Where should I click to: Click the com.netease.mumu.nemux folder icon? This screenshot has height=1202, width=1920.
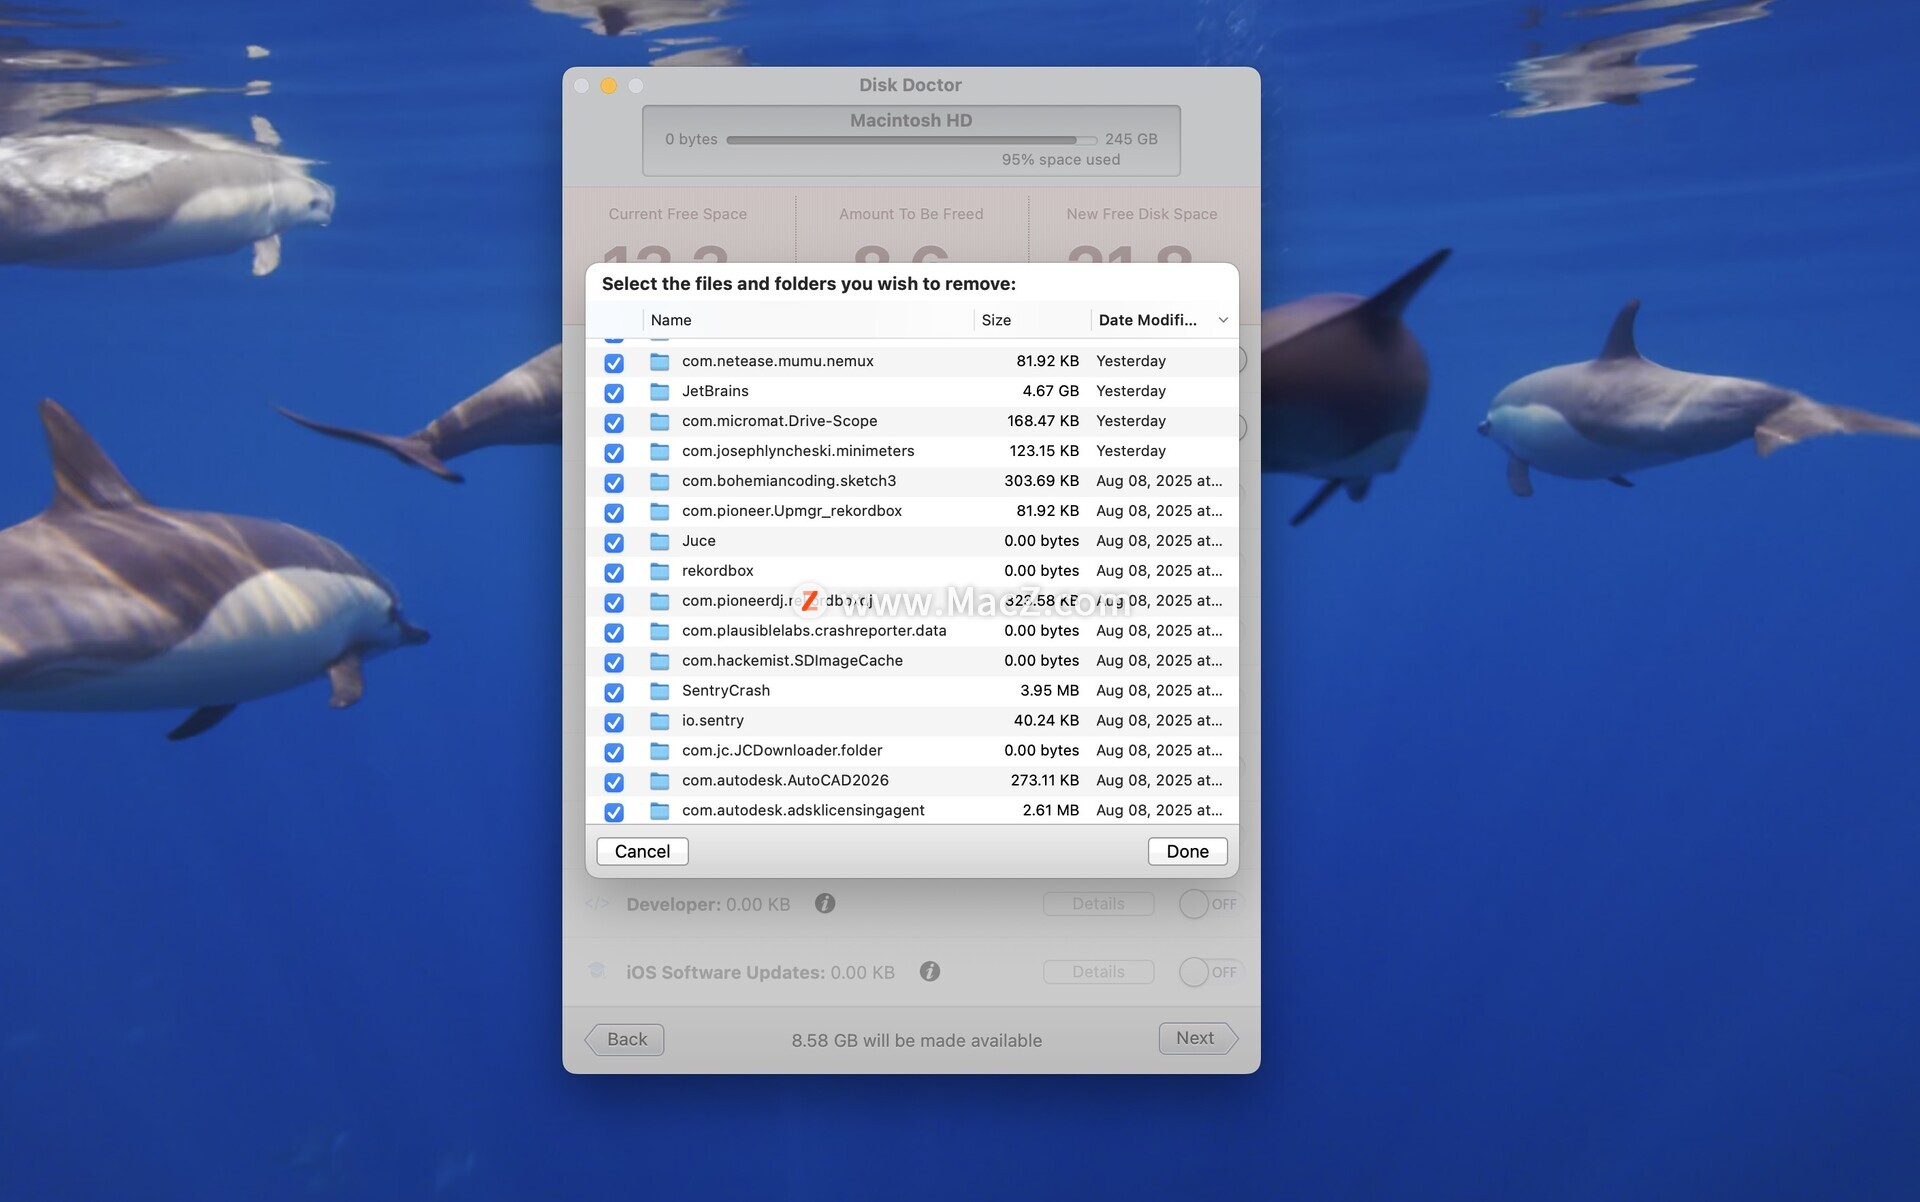click(x=660, y=361)
